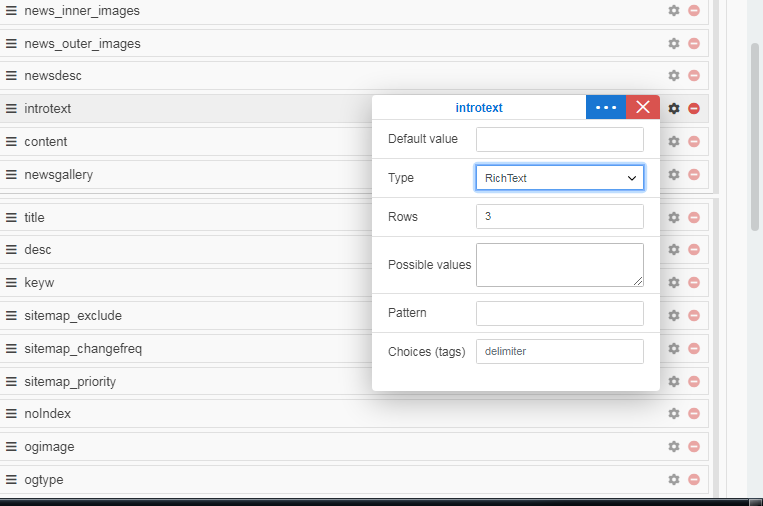Viewport: 763px width, 506px height.
Task: Open settings gear for noIndex row
Action: tap(674, 413)
